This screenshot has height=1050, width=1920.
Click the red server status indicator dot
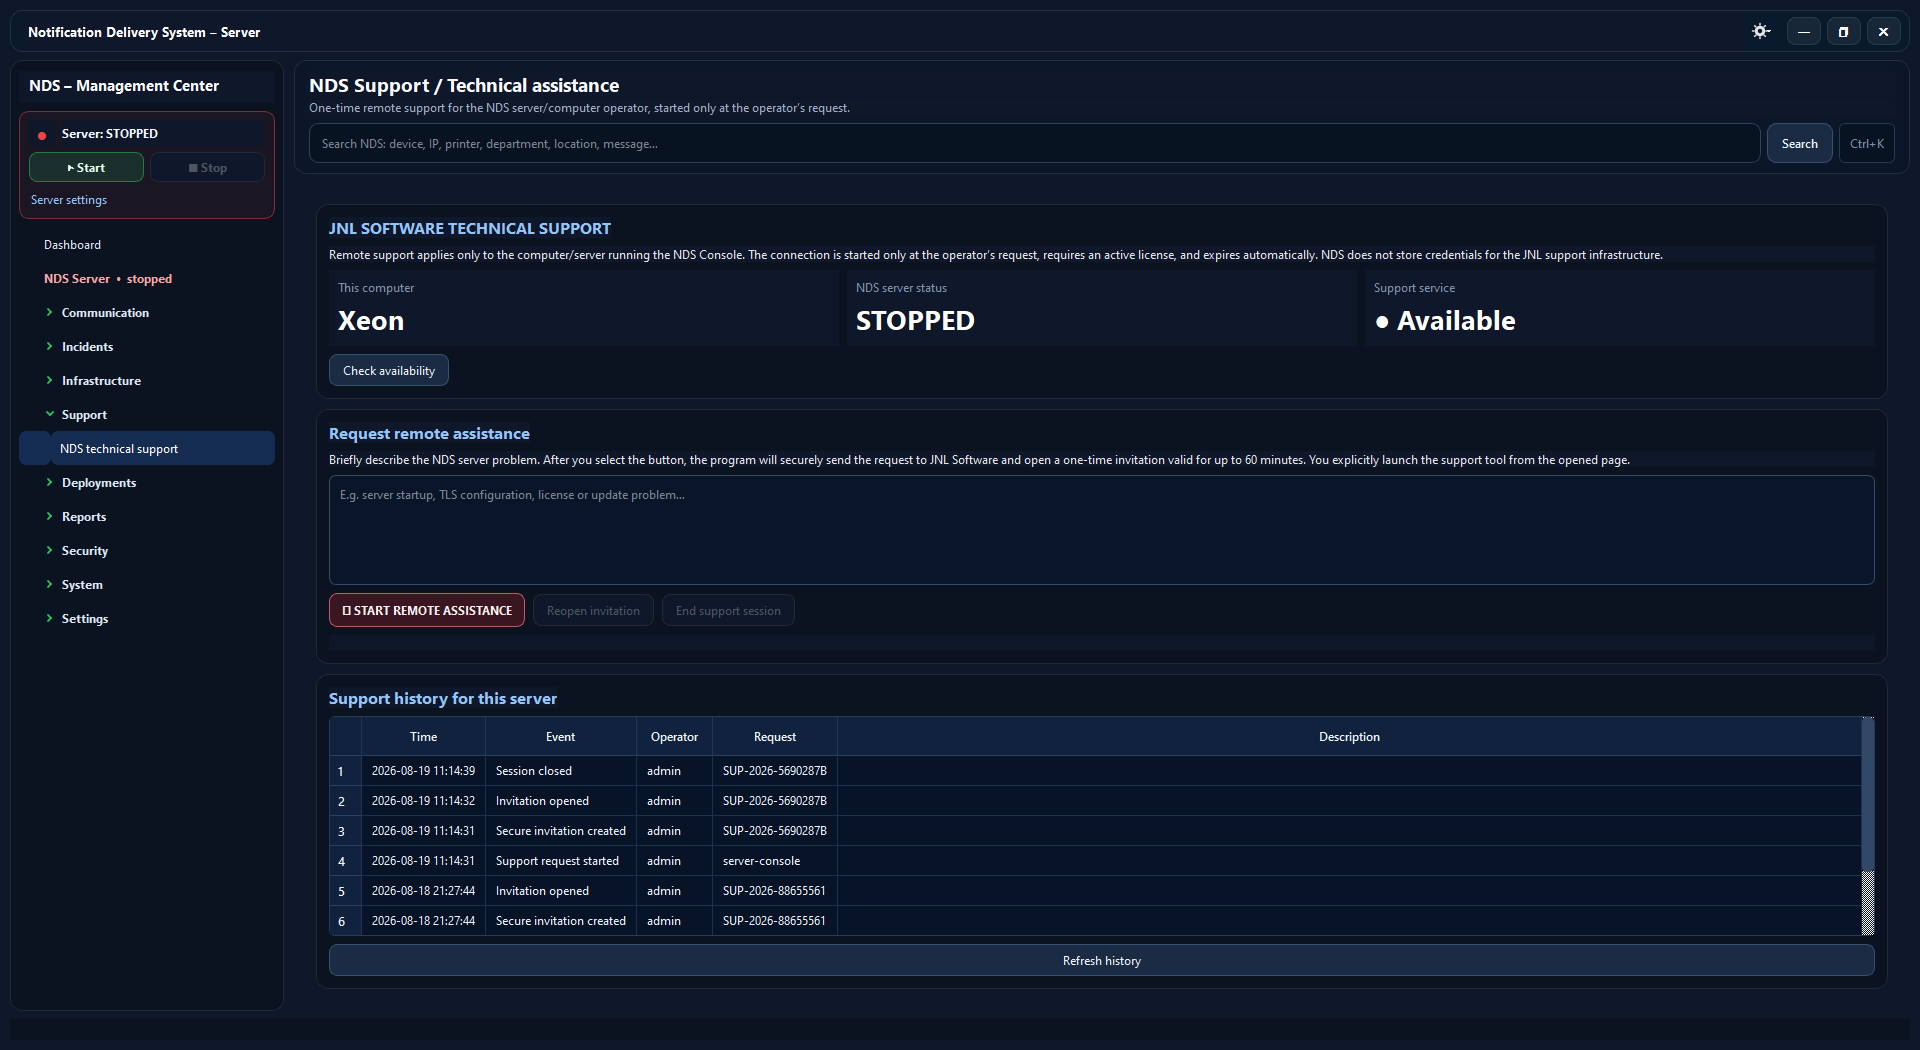(x=42, y=135)
